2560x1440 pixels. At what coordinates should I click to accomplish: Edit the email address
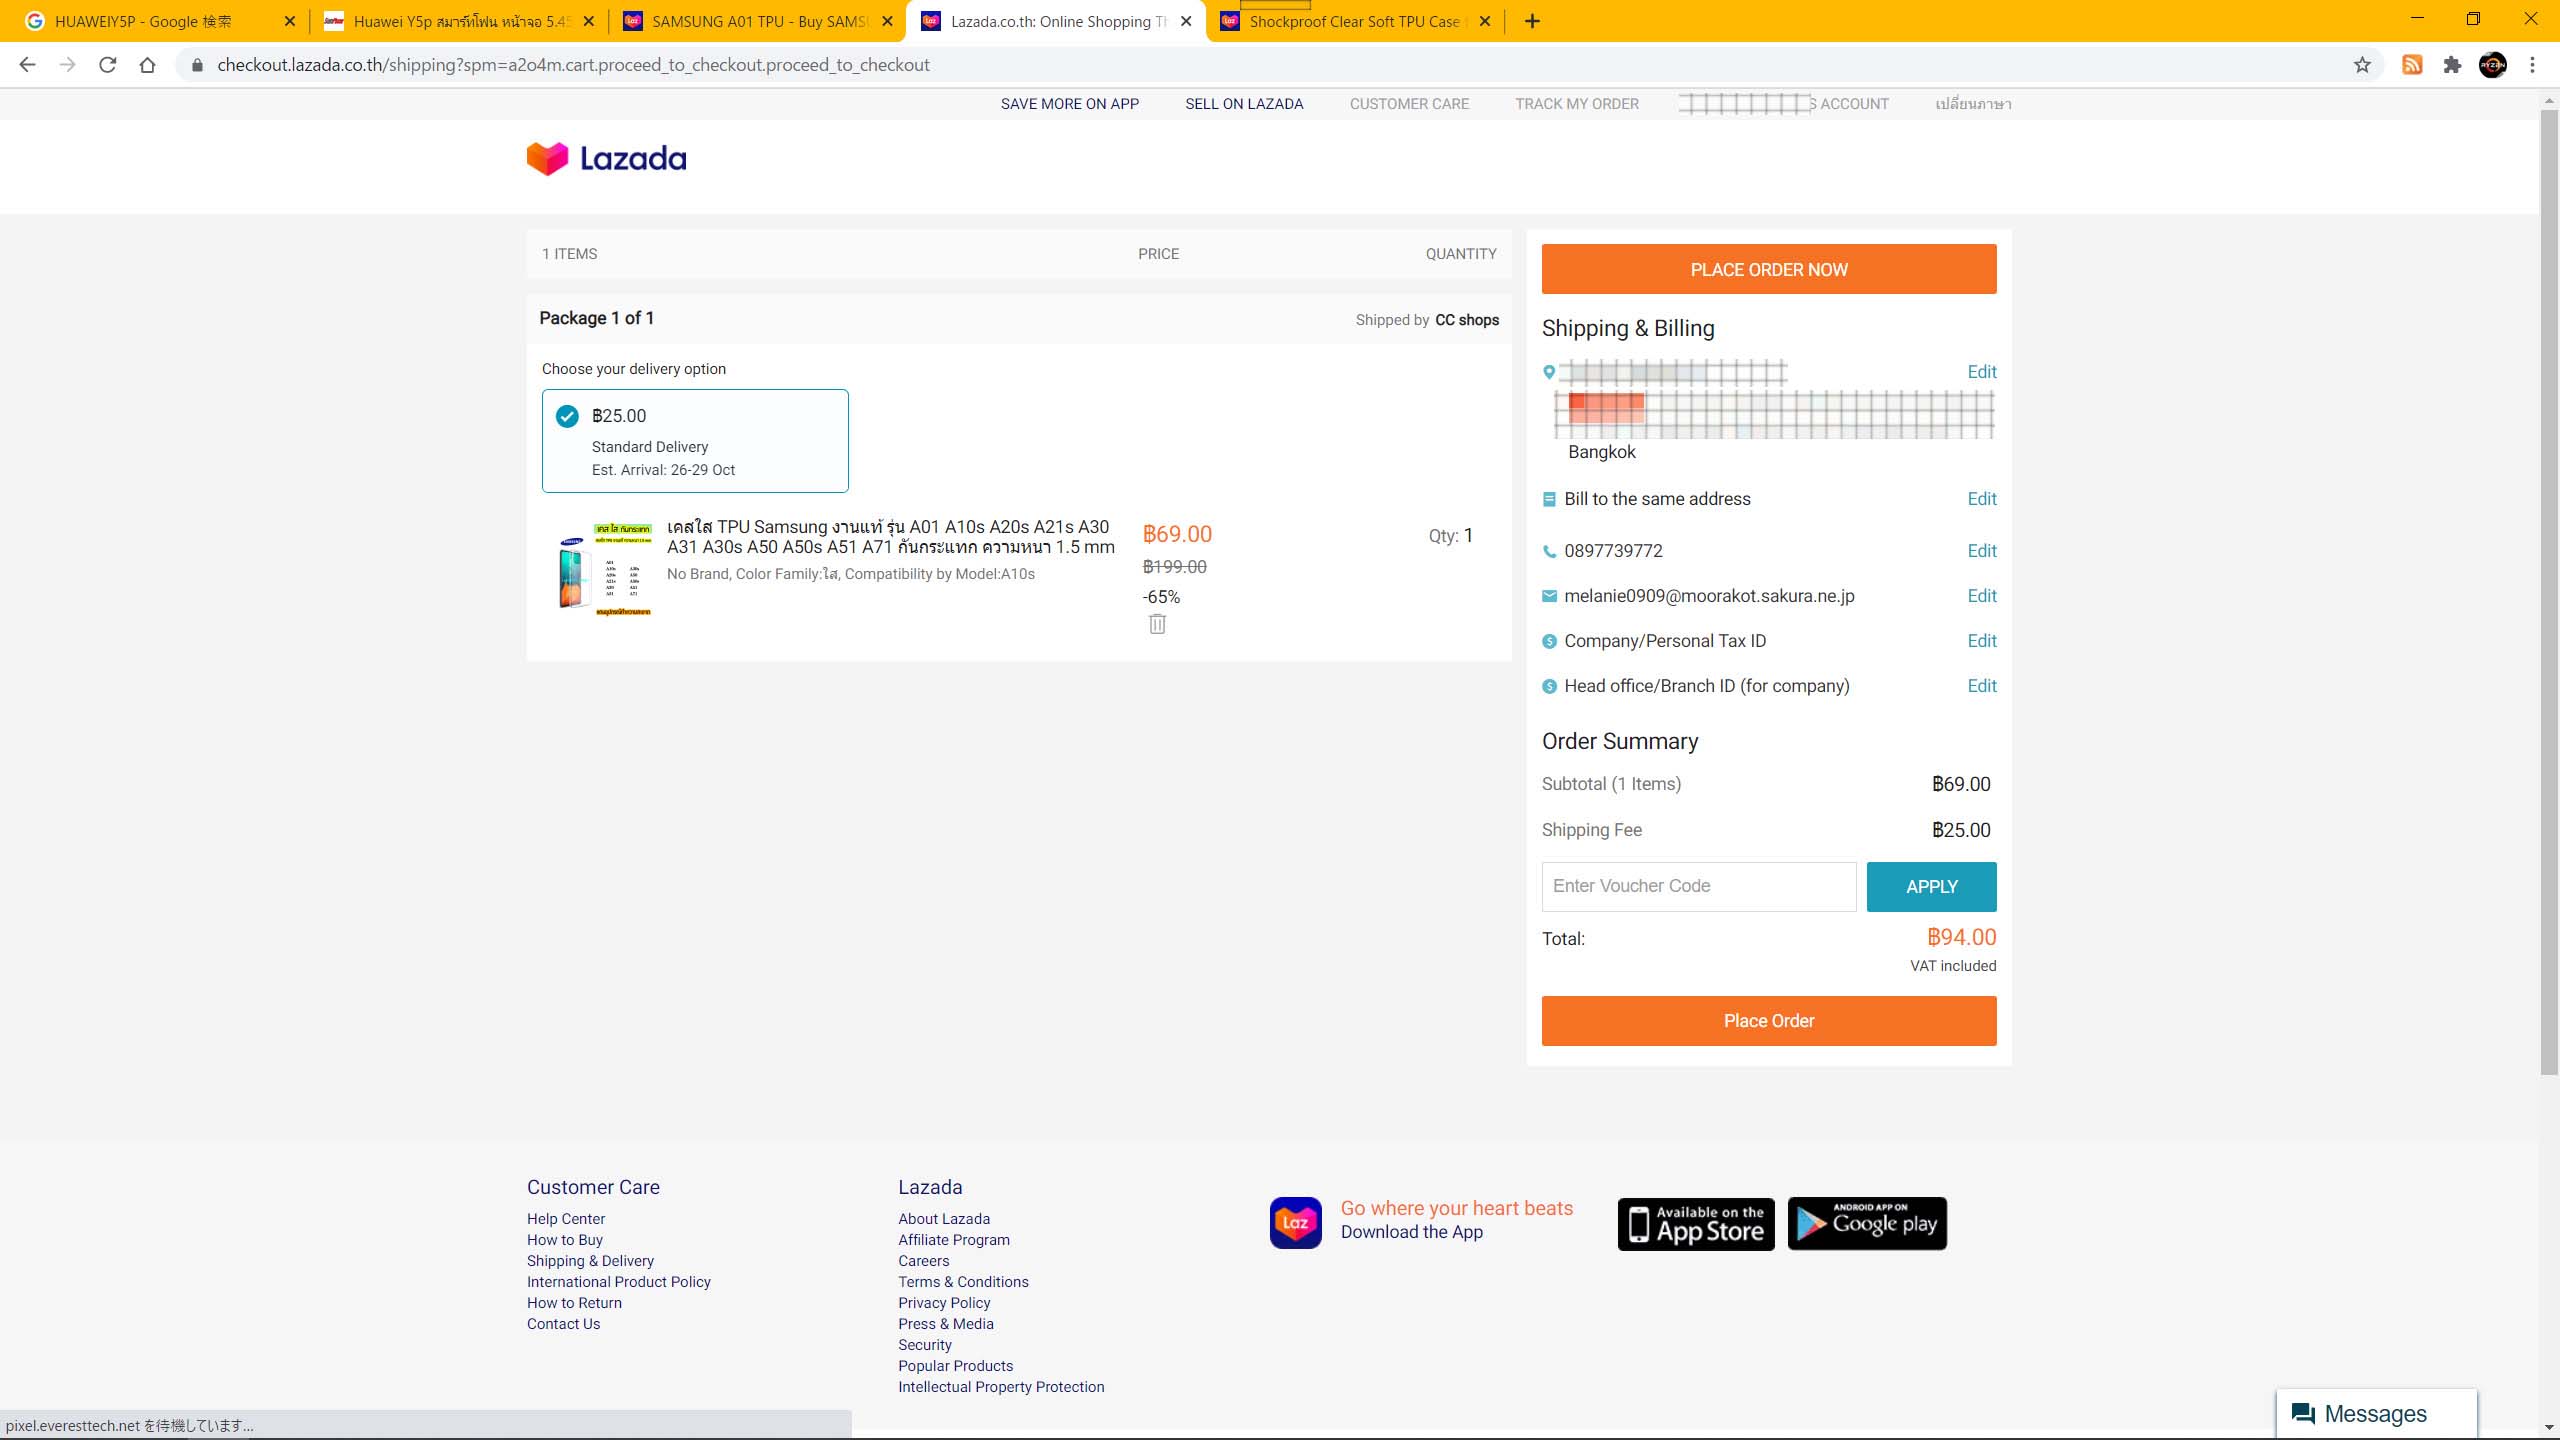(x=1981, y=596)
